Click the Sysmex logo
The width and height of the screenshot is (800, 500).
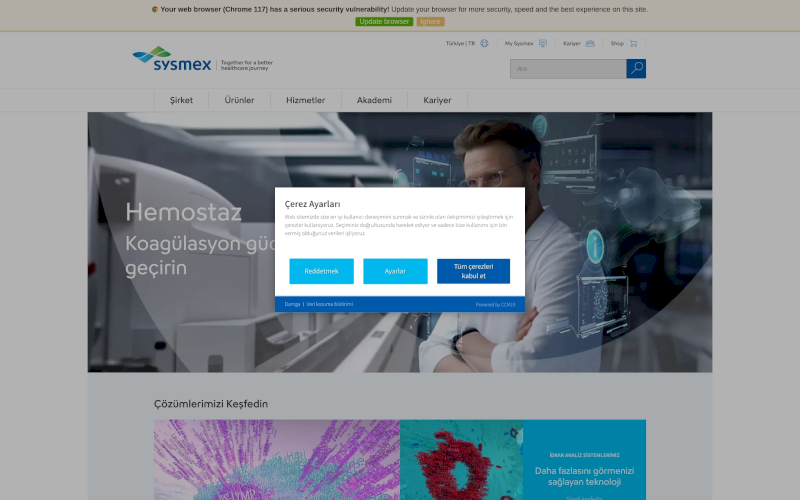tap(172, 60)
